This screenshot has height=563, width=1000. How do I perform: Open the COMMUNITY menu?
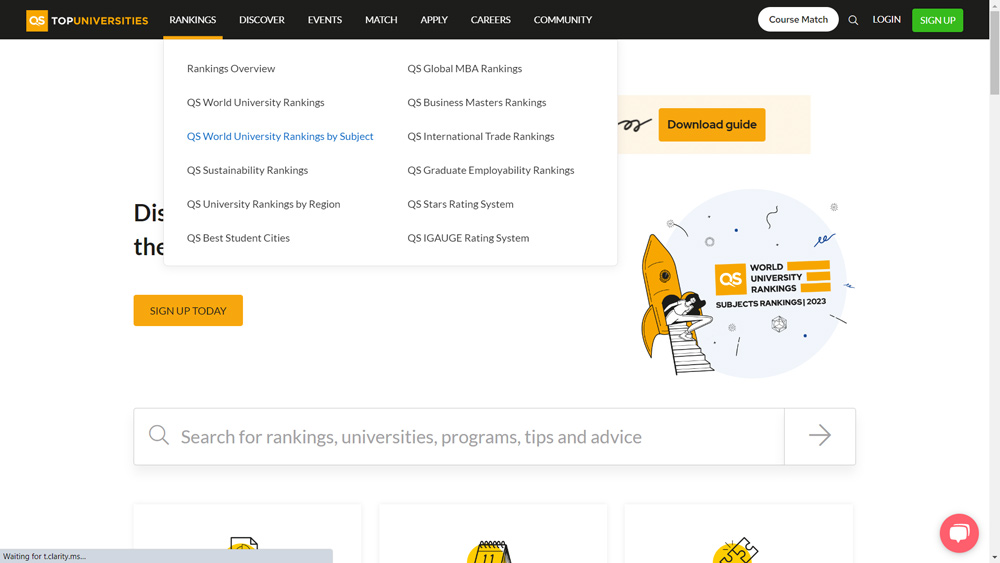[x=562, y=20]
